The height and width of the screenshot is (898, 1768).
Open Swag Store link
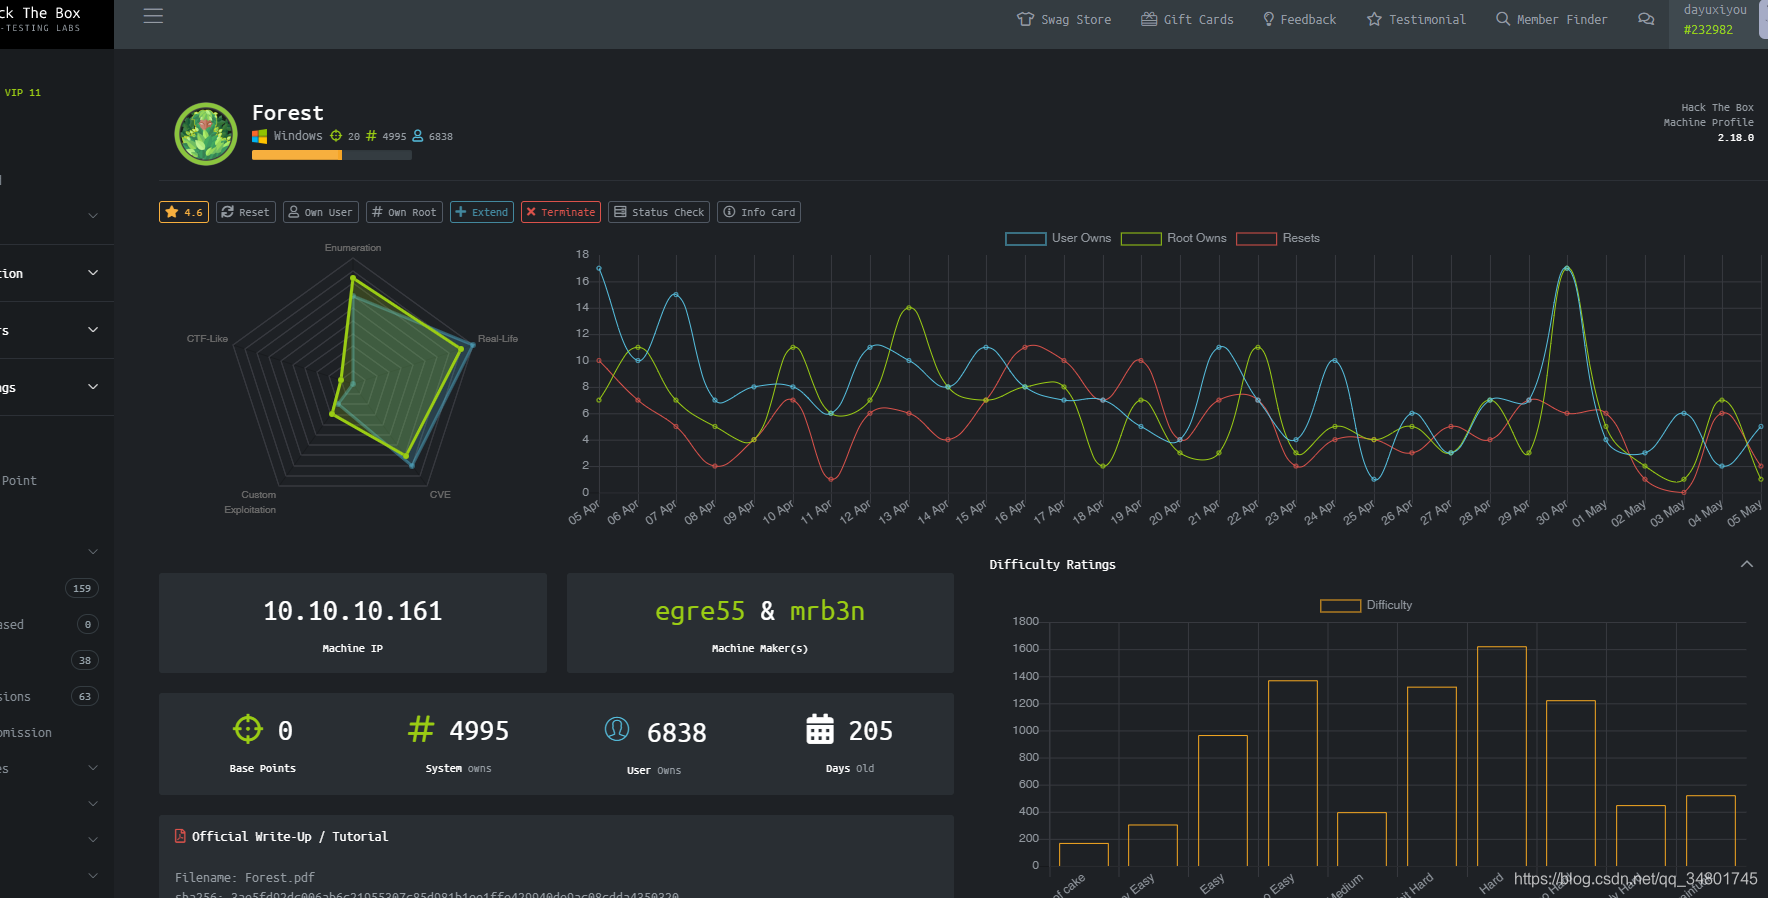[x=1064, y=19]
